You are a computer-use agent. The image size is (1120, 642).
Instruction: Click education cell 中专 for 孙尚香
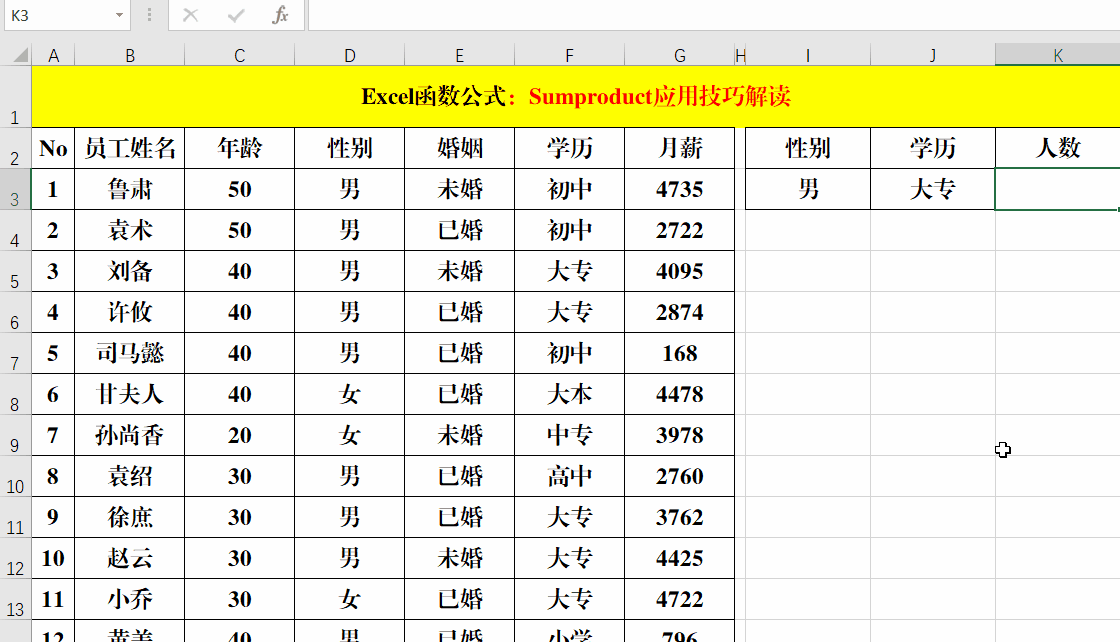click(x=569, y=435)
